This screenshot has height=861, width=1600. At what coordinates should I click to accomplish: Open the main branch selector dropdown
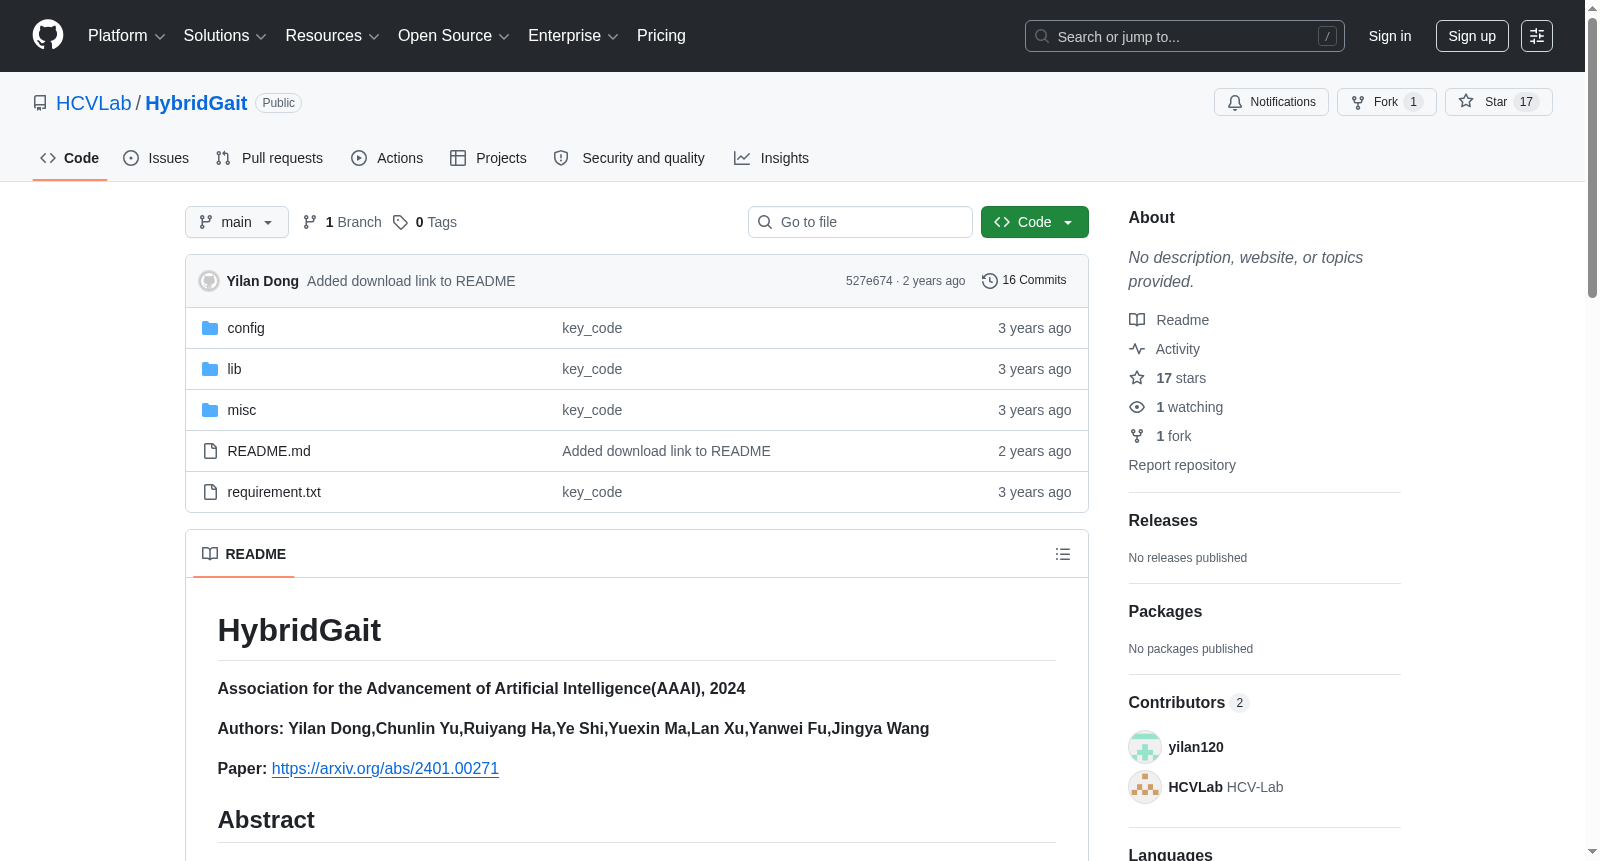237,222
